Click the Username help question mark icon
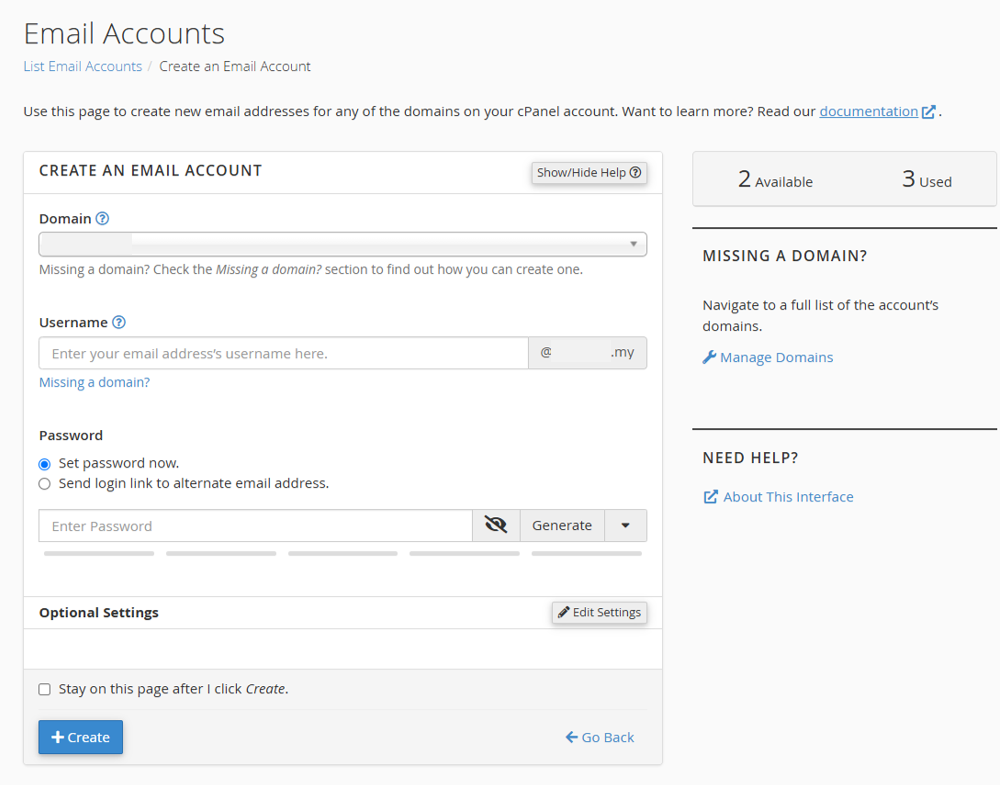The image size is (1000, 786). [x=119, y=323]
